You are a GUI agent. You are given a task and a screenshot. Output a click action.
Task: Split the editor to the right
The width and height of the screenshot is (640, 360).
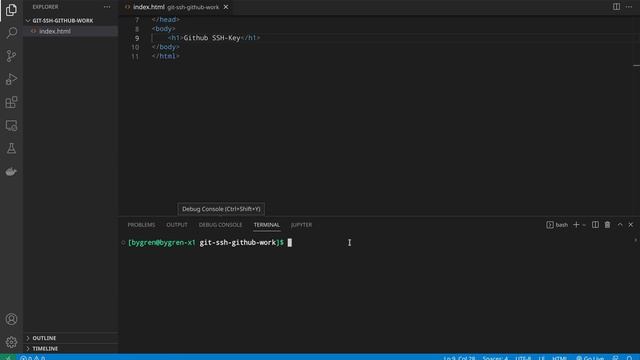616,7
